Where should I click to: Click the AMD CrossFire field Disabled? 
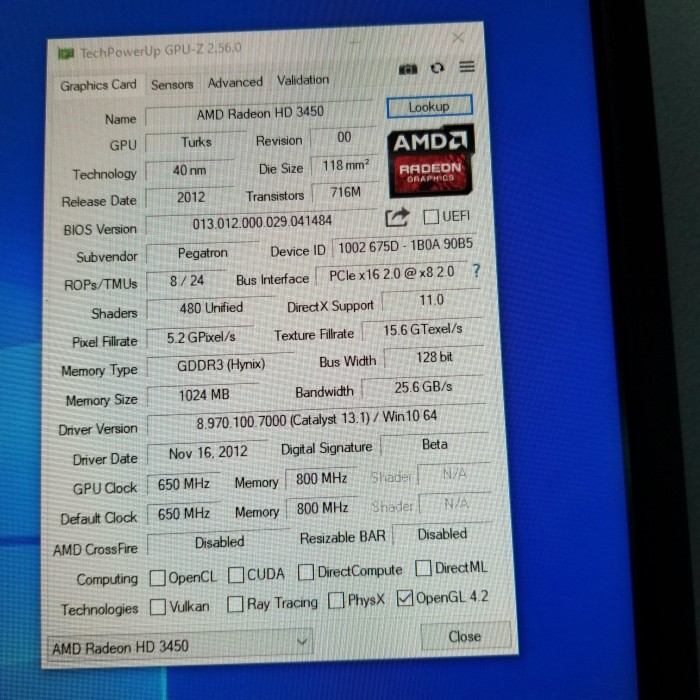219,542
